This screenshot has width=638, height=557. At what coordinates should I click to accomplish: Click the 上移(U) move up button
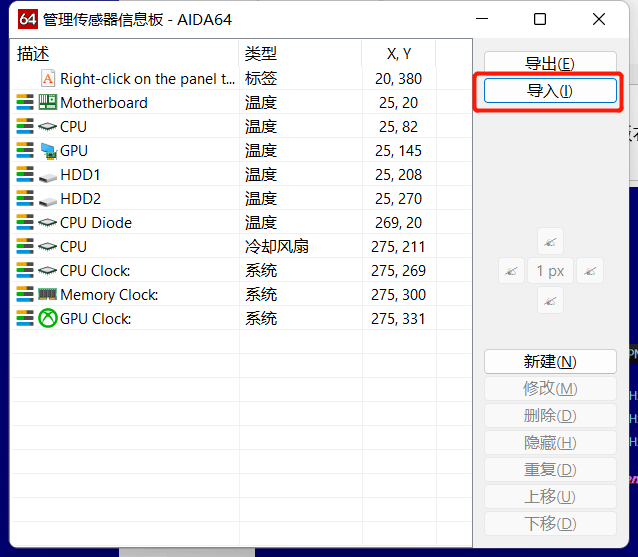(550, 496)
